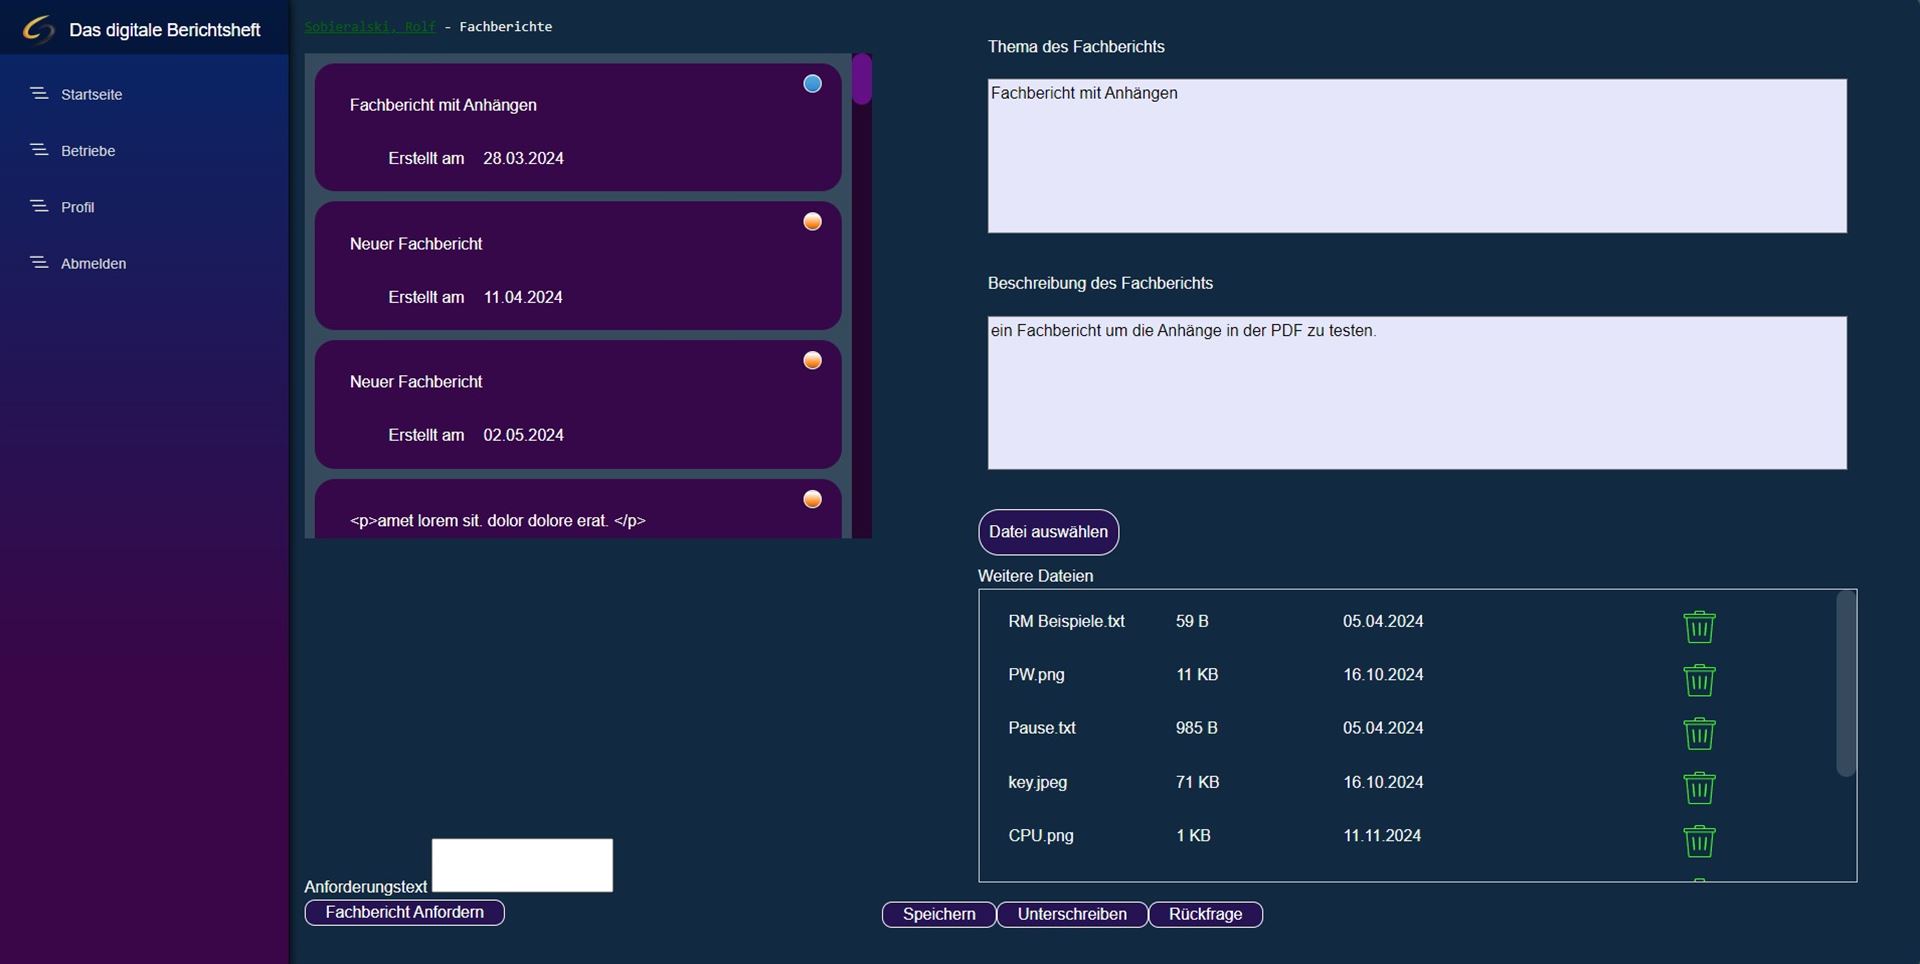1920x964 pixels.
Task: Click the 11 KB file size
Action: click(1197, 675)
